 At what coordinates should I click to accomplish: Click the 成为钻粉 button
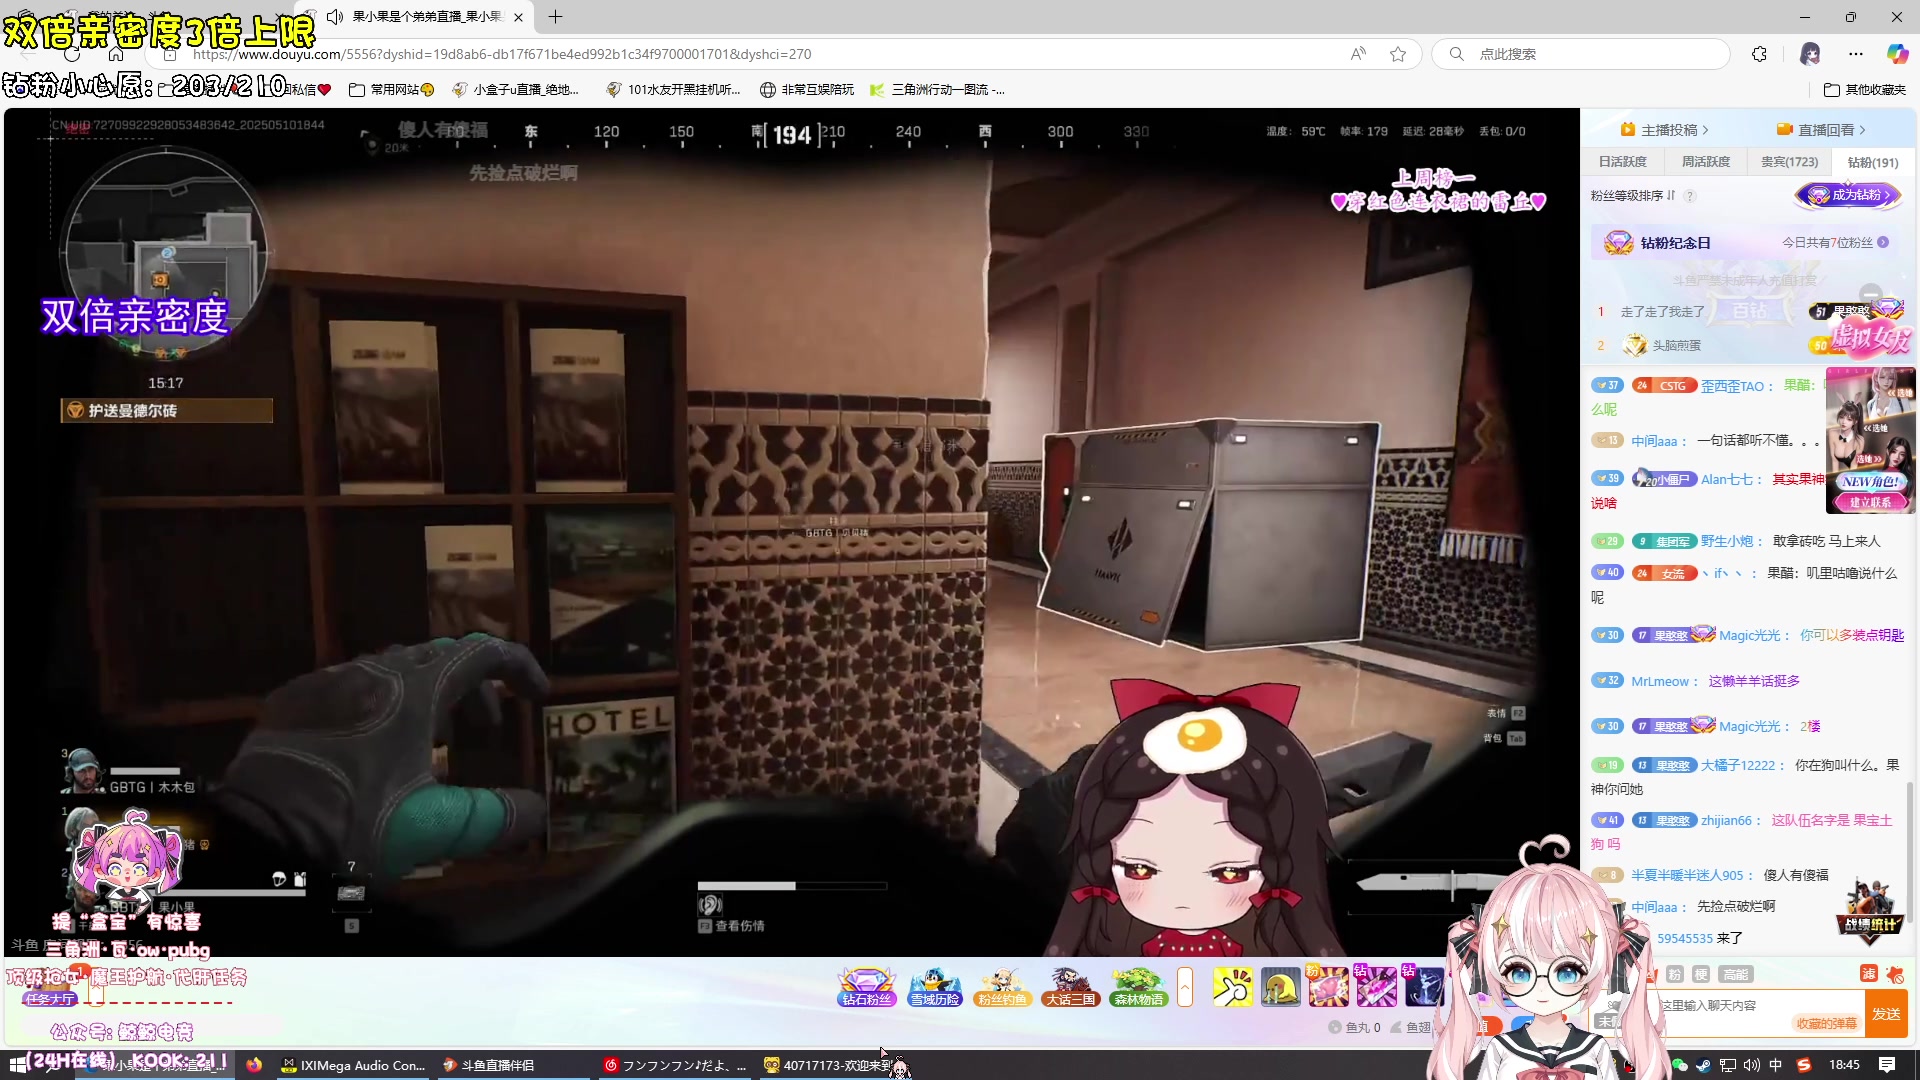[x=1848, y=195]
